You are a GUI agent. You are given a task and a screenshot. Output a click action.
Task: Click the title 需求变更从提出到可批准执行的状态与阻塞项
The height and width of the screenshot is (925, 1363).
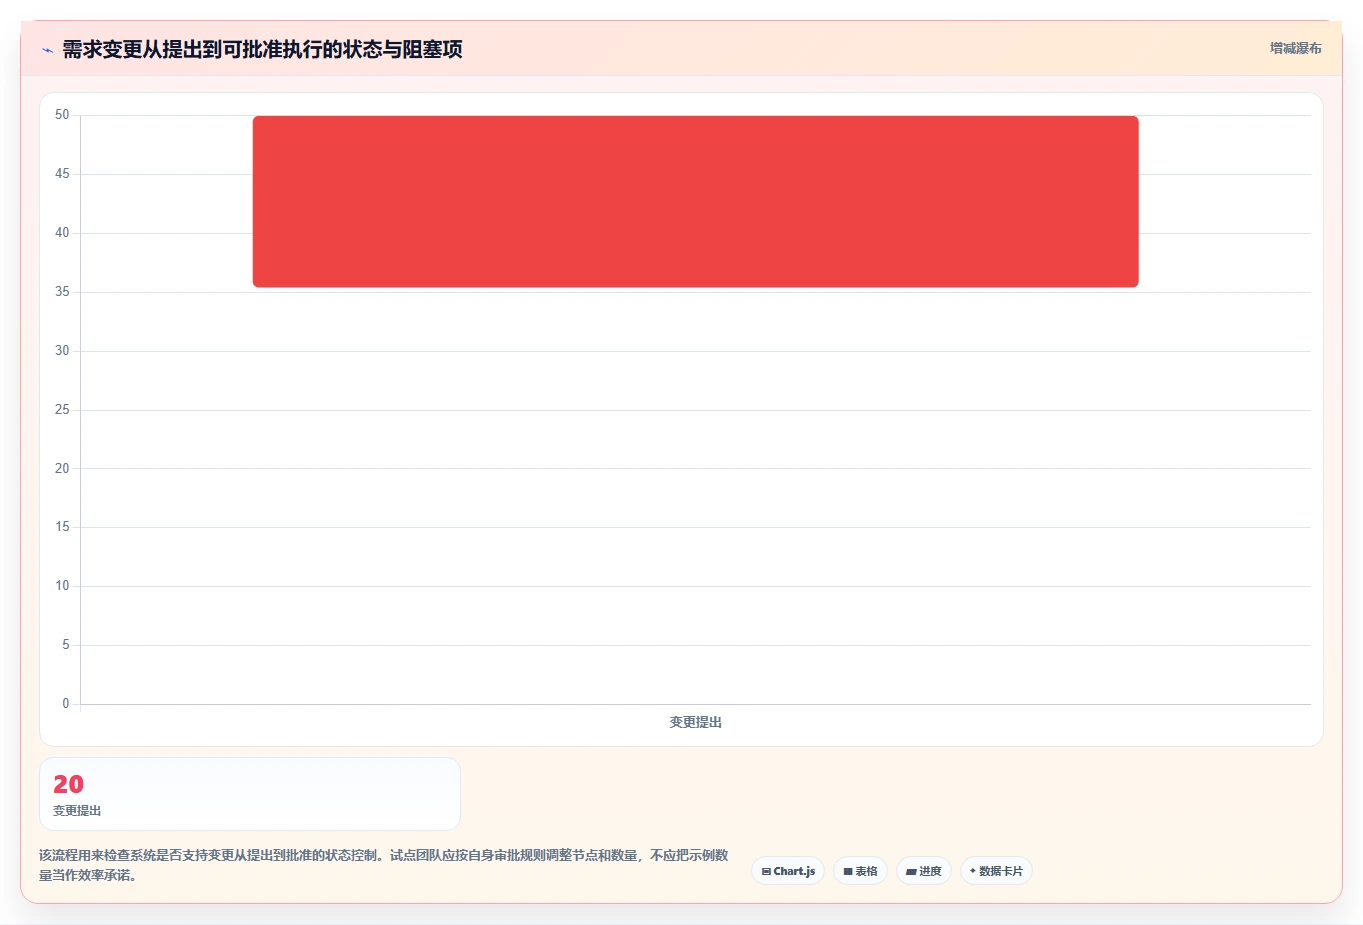(262, 49)
